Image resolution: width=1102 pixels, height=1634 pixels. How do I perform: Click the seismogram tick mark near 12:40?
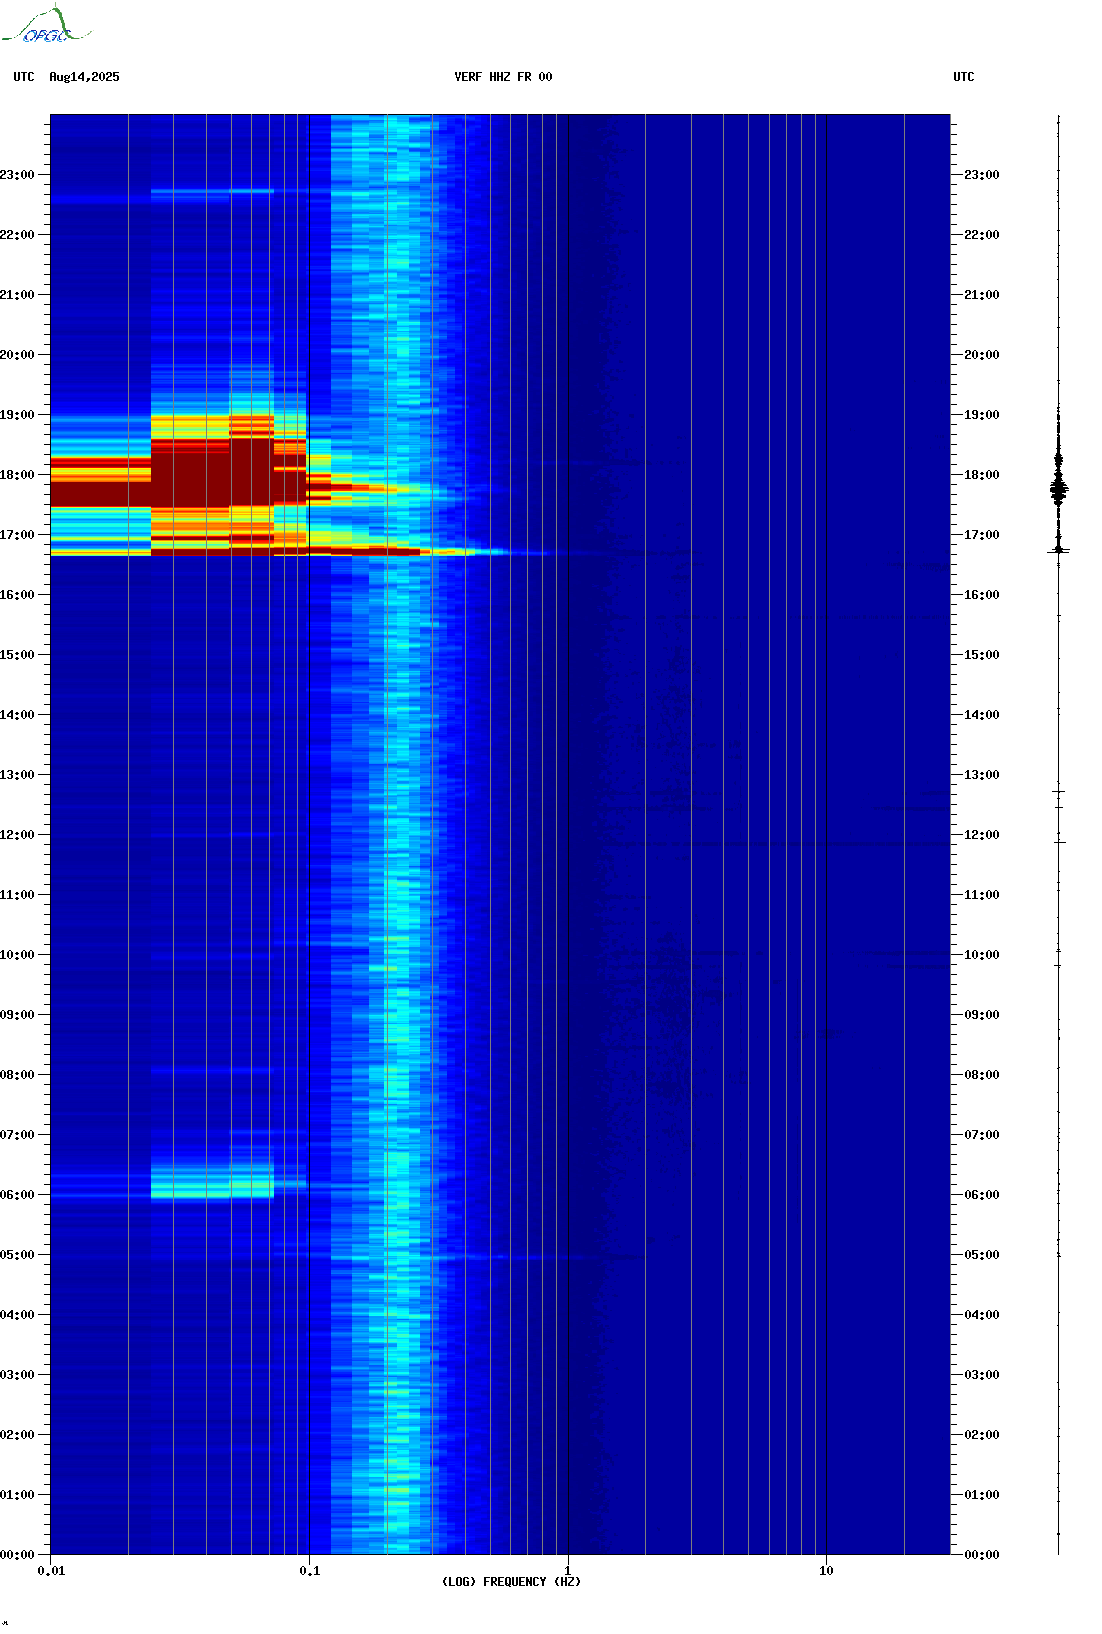1059,792
